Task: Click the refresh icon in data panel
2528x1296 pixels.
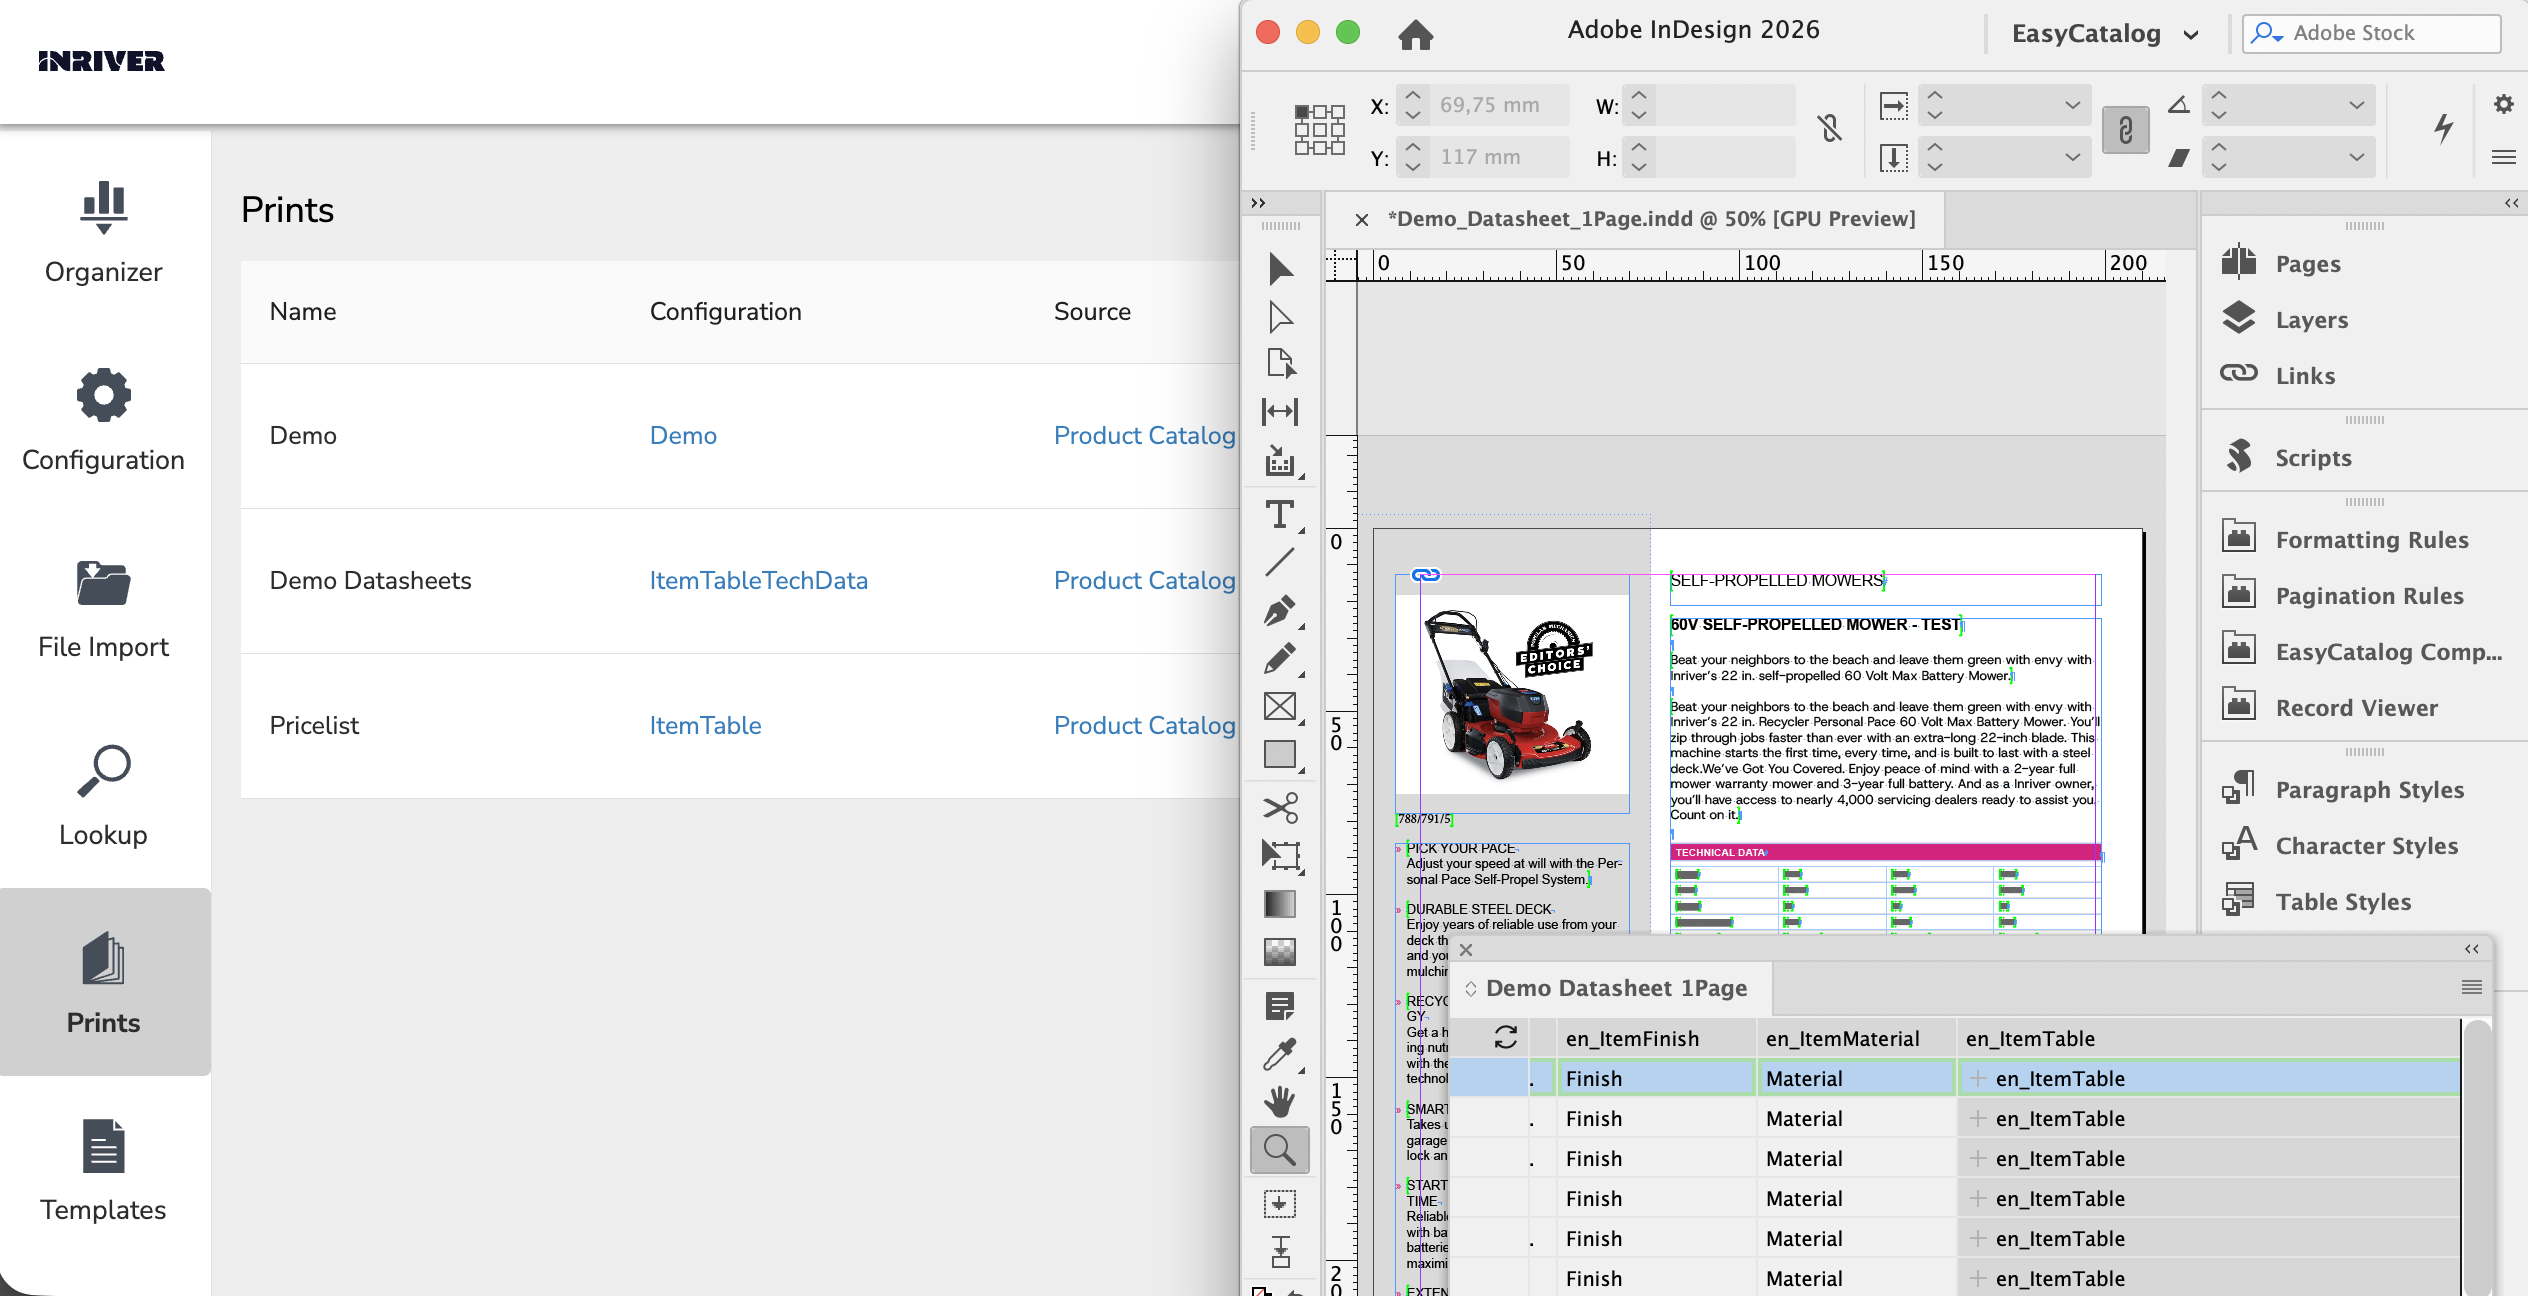Action: coord(1505,1038)
